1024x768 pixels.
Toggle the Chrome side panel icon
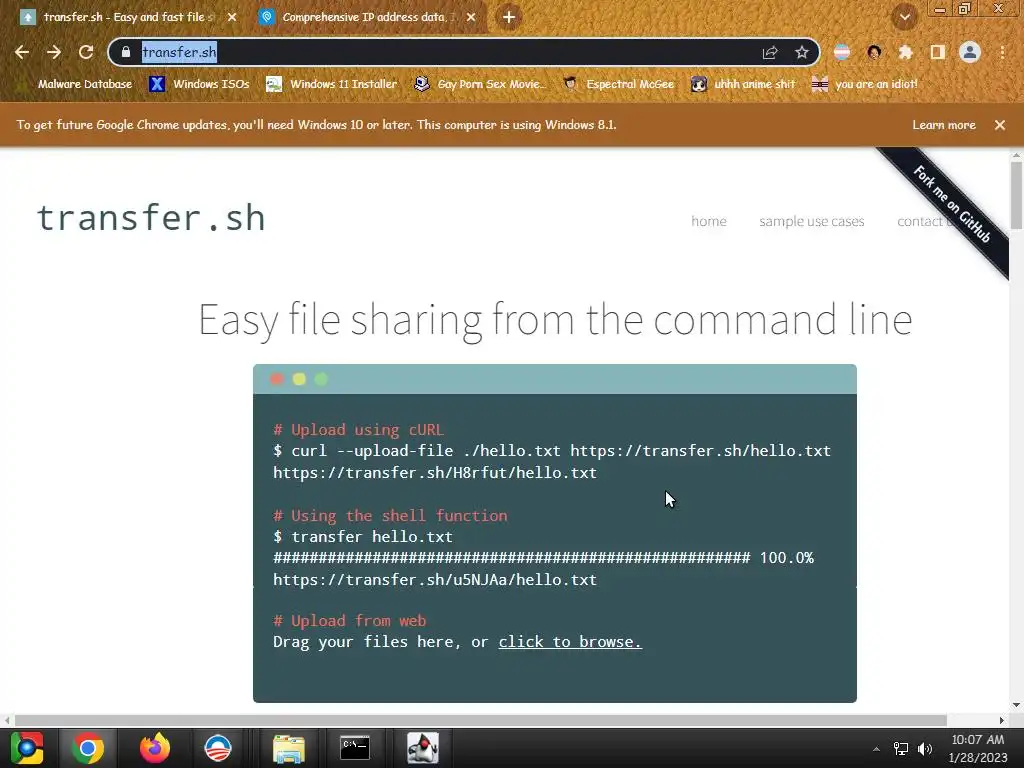point(938,52)
